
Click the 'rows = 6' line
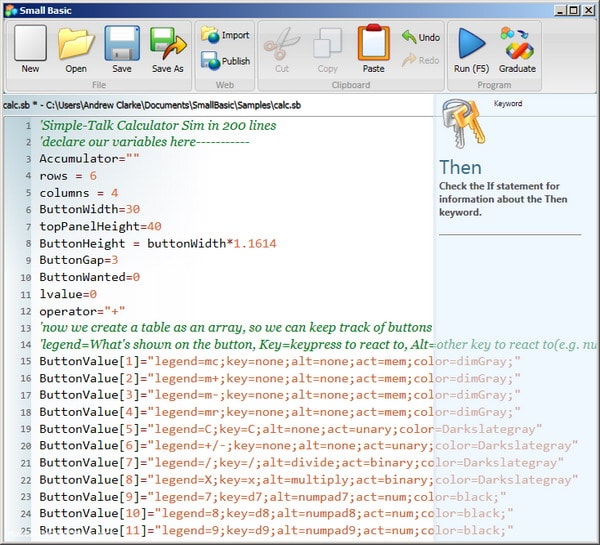[x=68, y=176]
